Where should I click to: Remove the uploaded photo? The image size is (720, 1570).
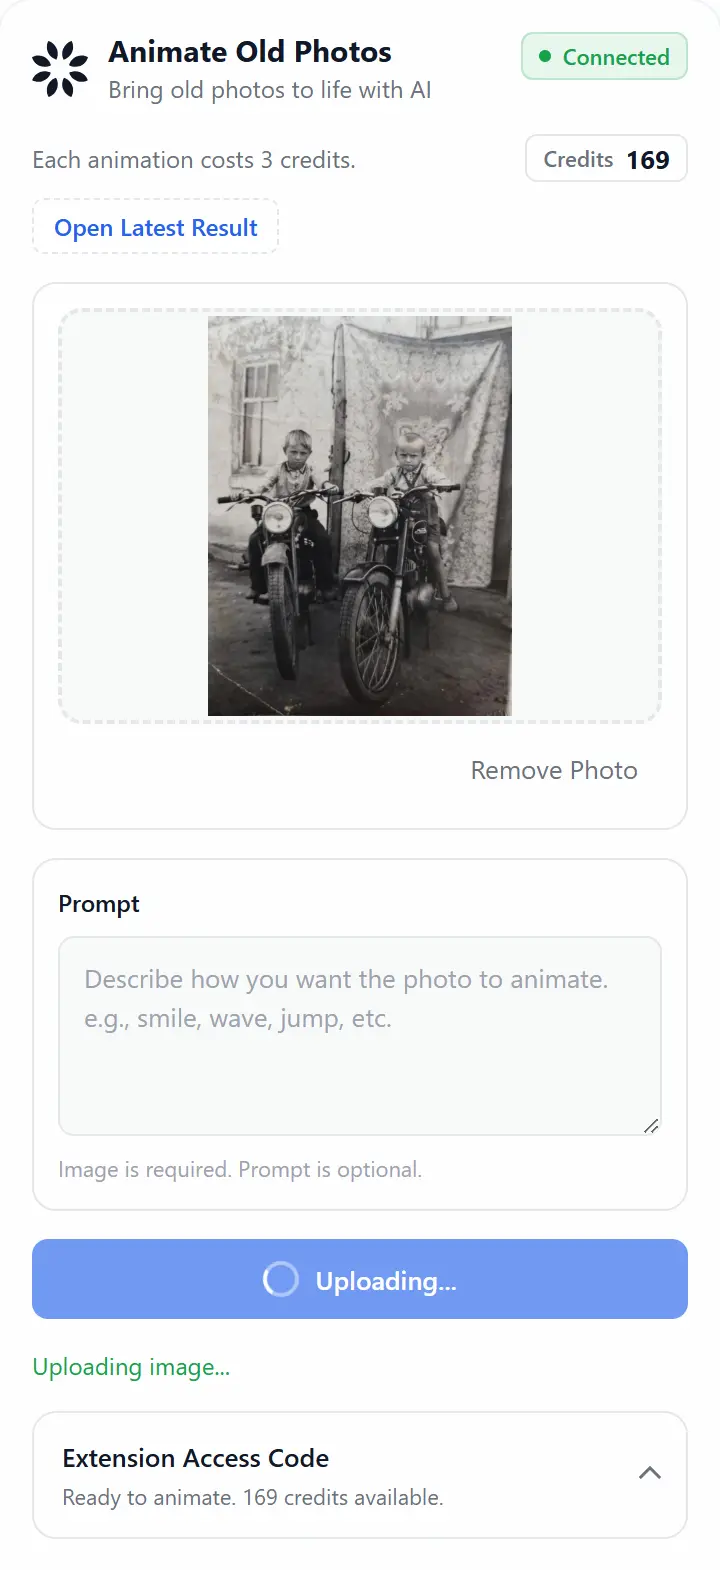554,770
